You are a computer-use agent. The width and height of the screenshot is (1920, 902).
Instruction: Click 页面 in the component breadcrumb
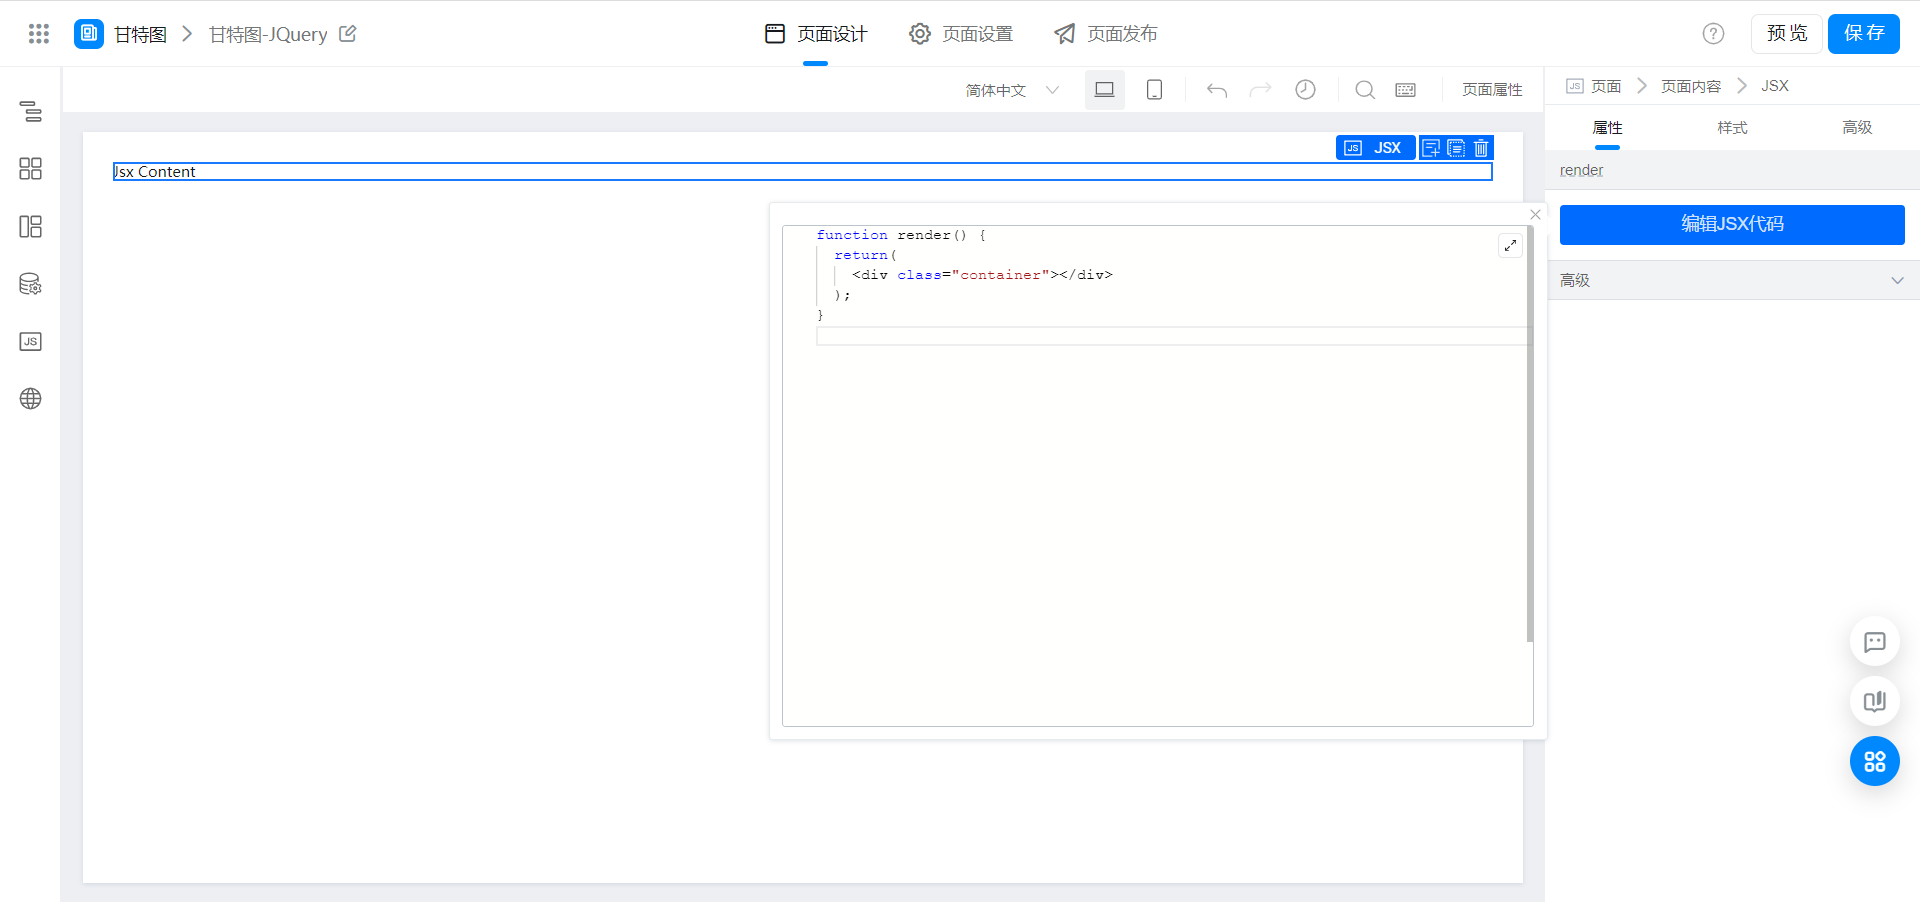1606,86
